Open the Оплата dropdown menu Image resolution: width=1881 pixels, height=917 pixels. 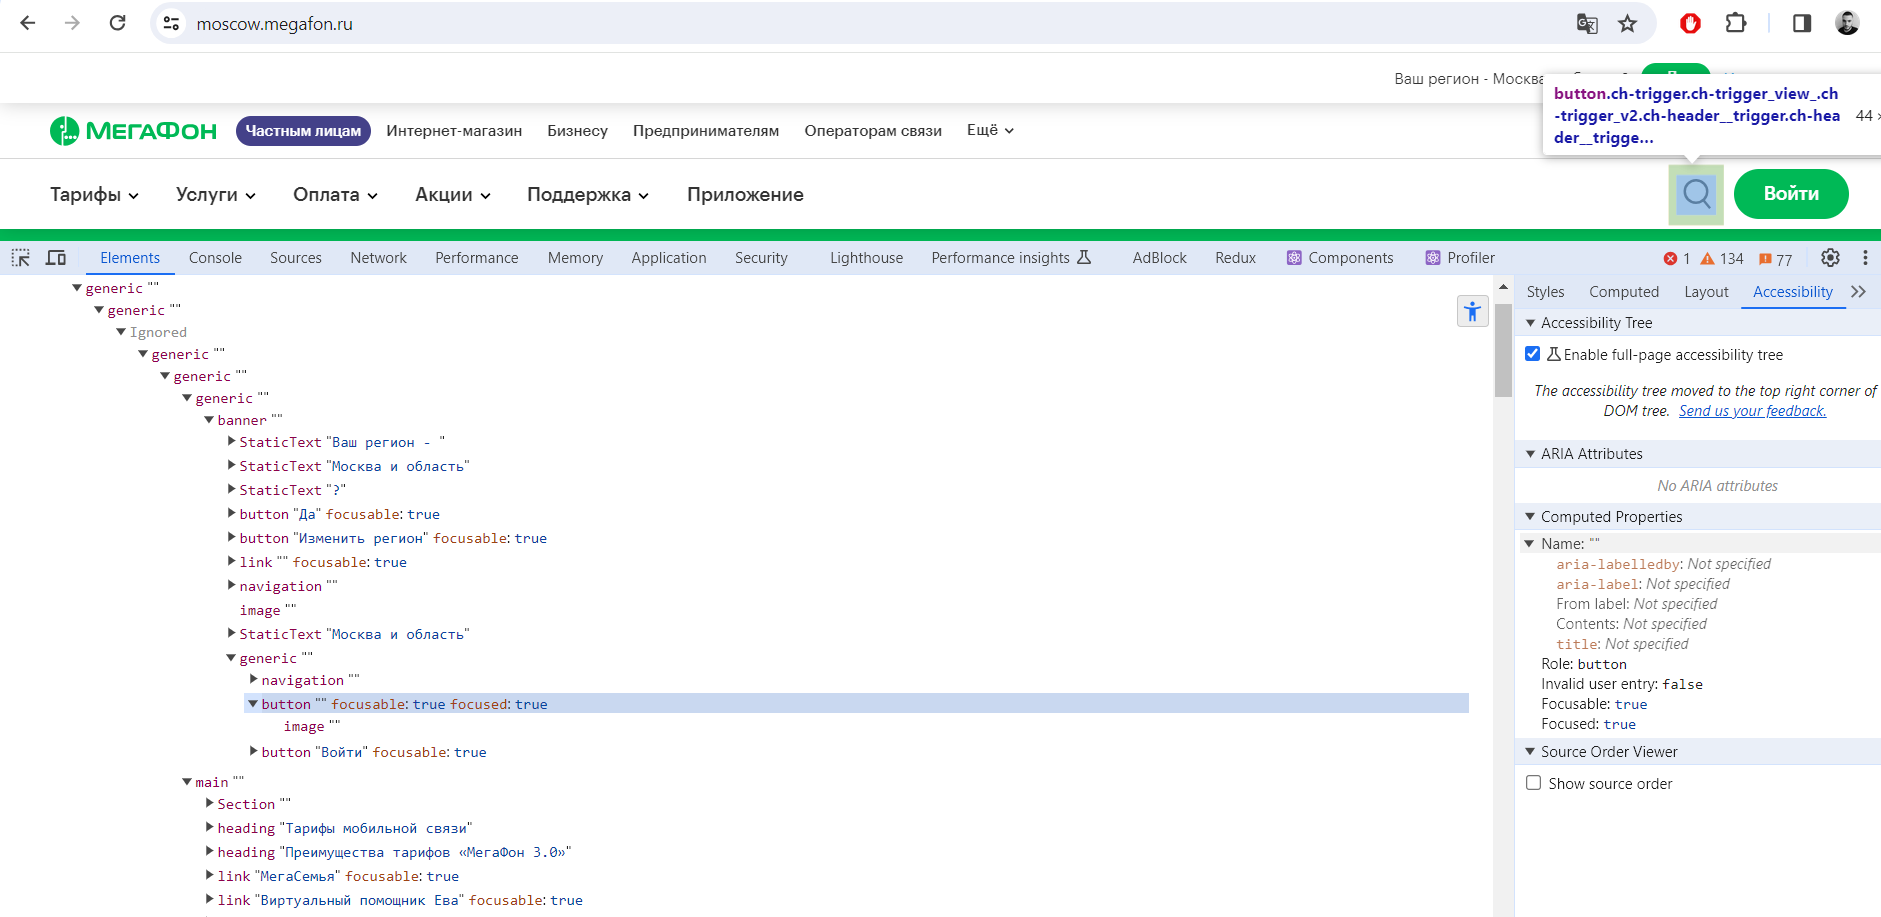[335, 195]
